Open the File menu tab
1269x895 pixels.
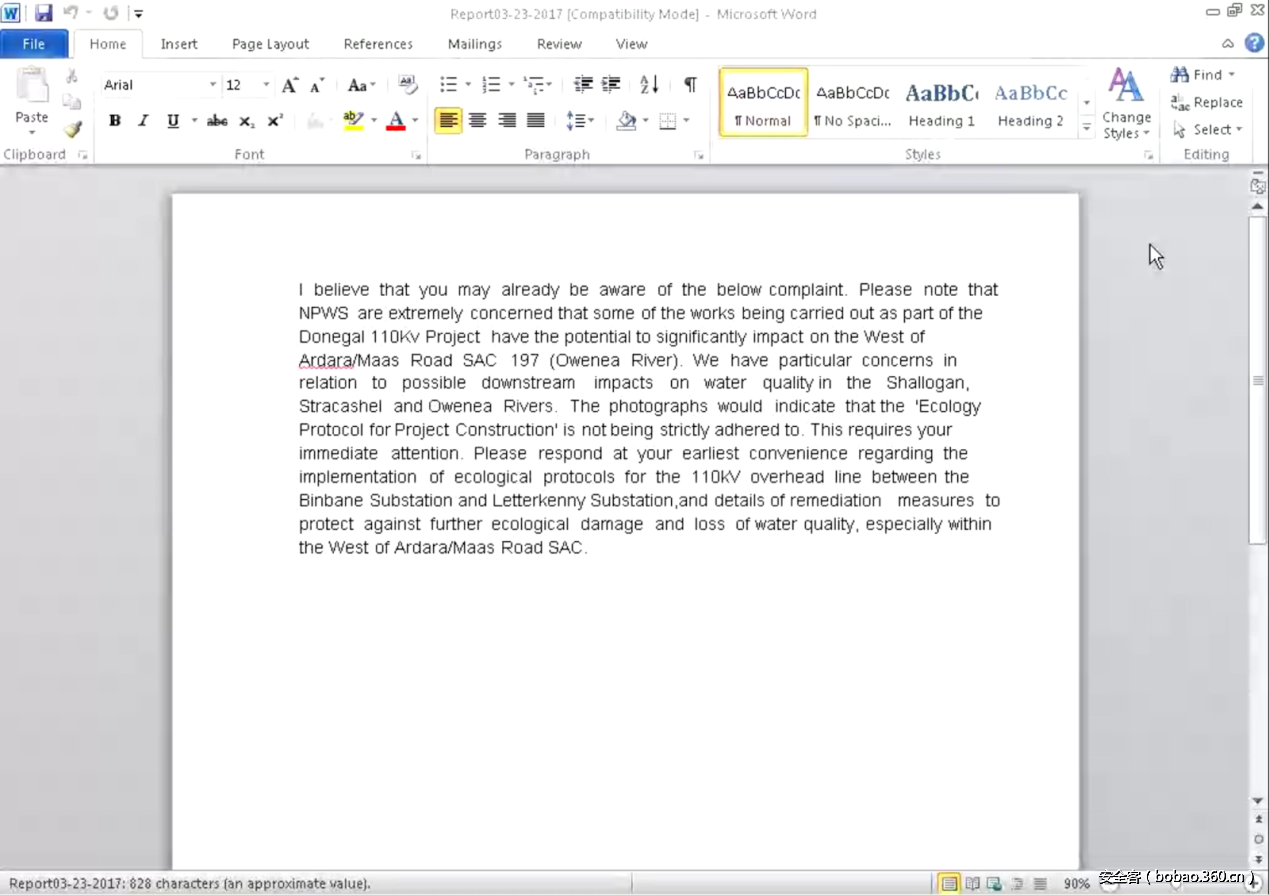pos(34,44)
